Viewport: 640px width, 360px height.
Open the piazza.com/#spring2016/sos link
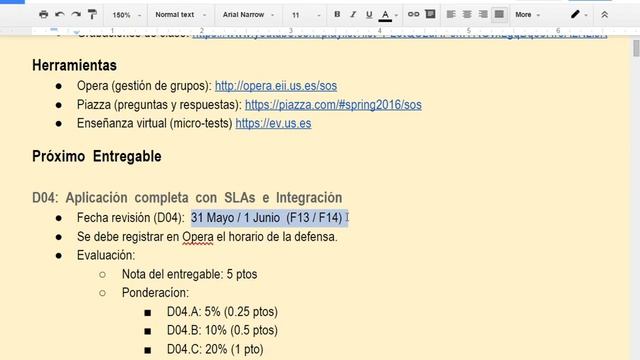(x=333, y=105)
